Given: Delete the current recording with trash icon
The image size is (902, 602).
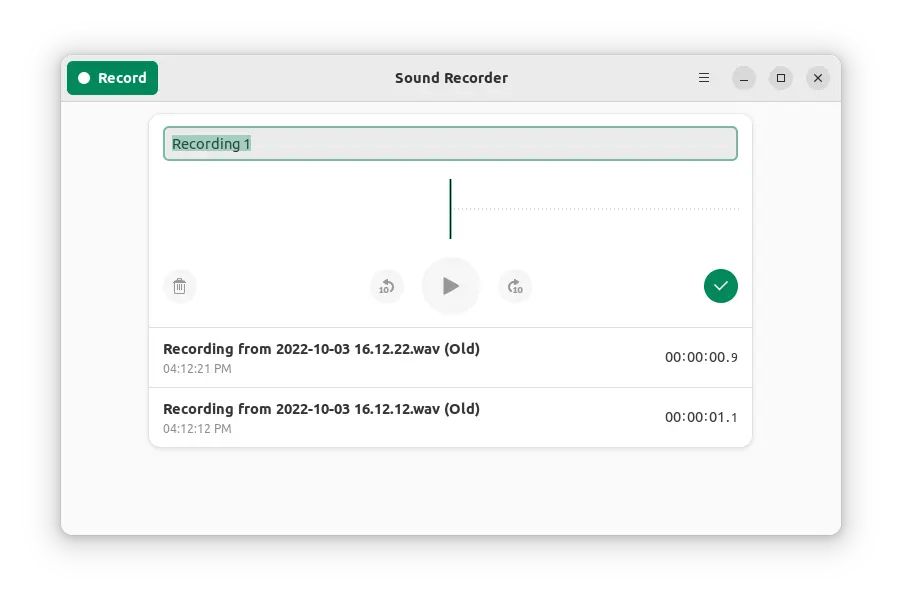Looking at the screenshot, I should (x=180, y=287).
